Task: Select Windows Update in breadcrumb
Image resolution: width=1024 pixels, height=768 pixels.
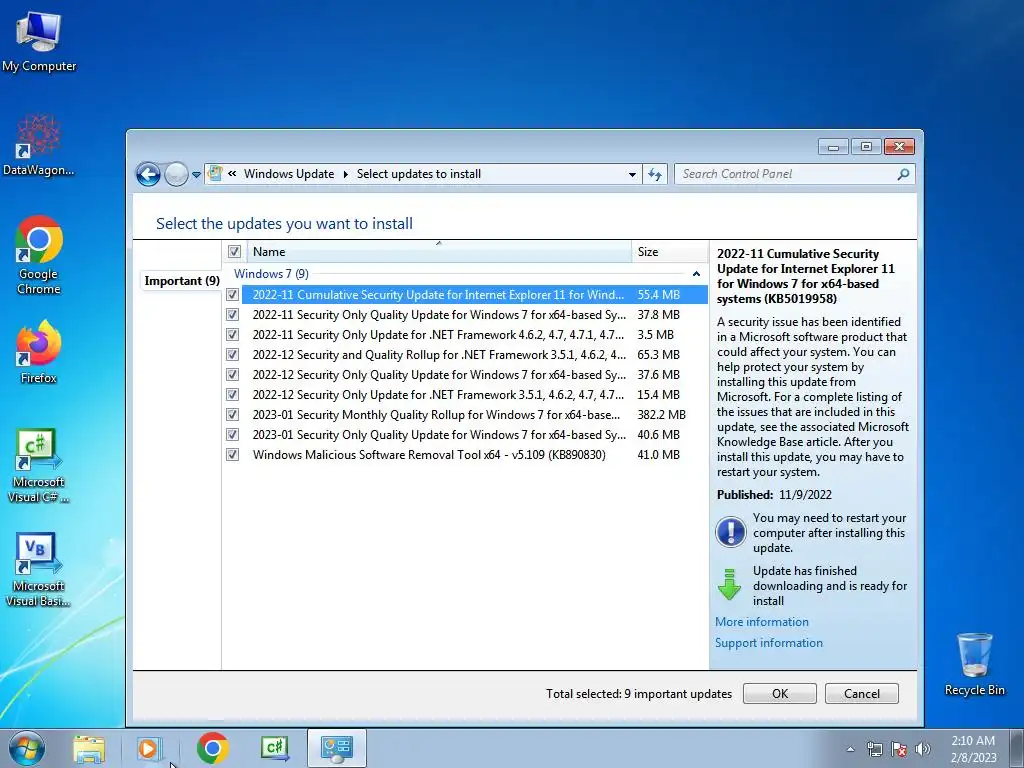Action: (x=289, y=174)
